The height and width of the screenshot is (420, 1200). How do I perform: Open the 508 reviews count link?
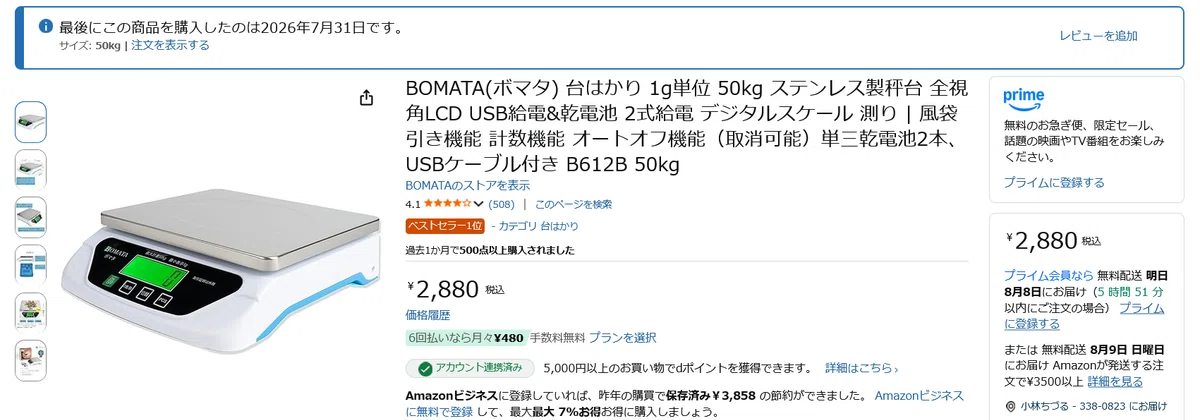(501, 204)
